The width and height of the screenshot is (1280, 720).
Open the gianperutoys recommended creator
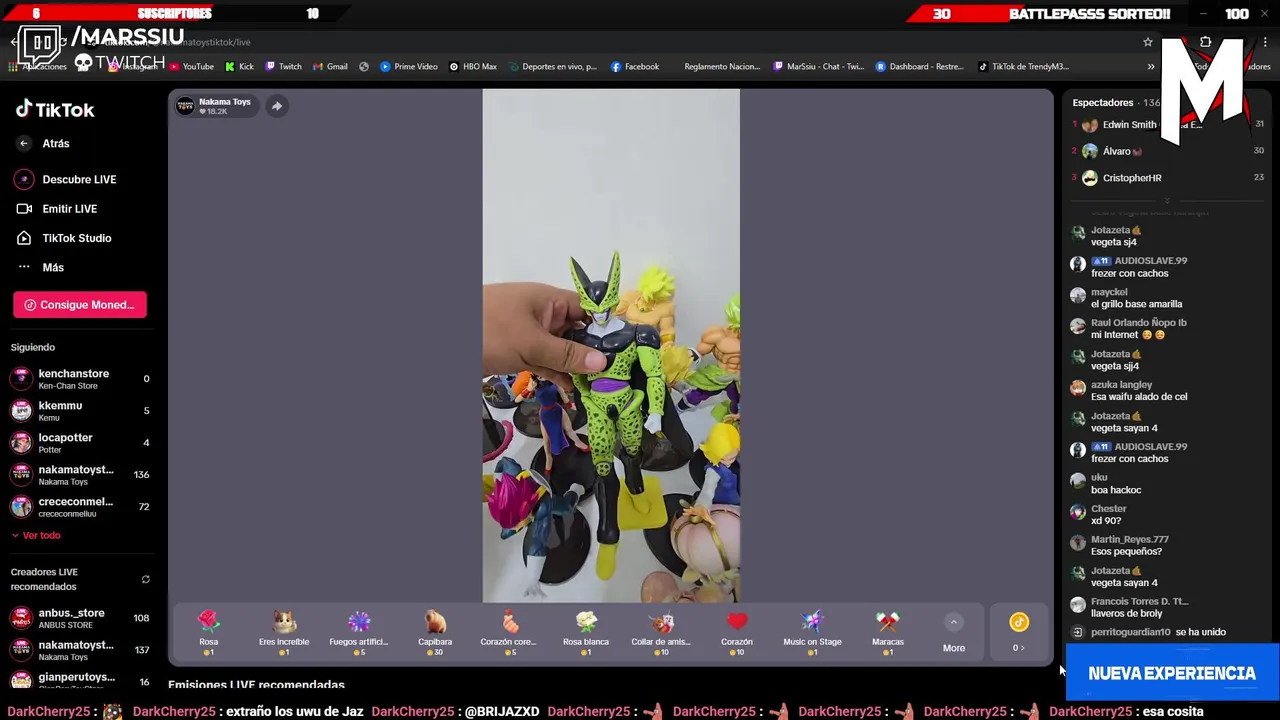click(80, 681)
